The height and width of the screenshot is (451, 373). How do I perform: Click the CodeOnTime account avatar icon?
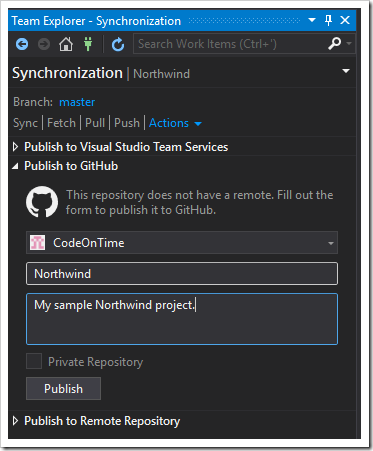pyautogui.click(x=37, y=243)
